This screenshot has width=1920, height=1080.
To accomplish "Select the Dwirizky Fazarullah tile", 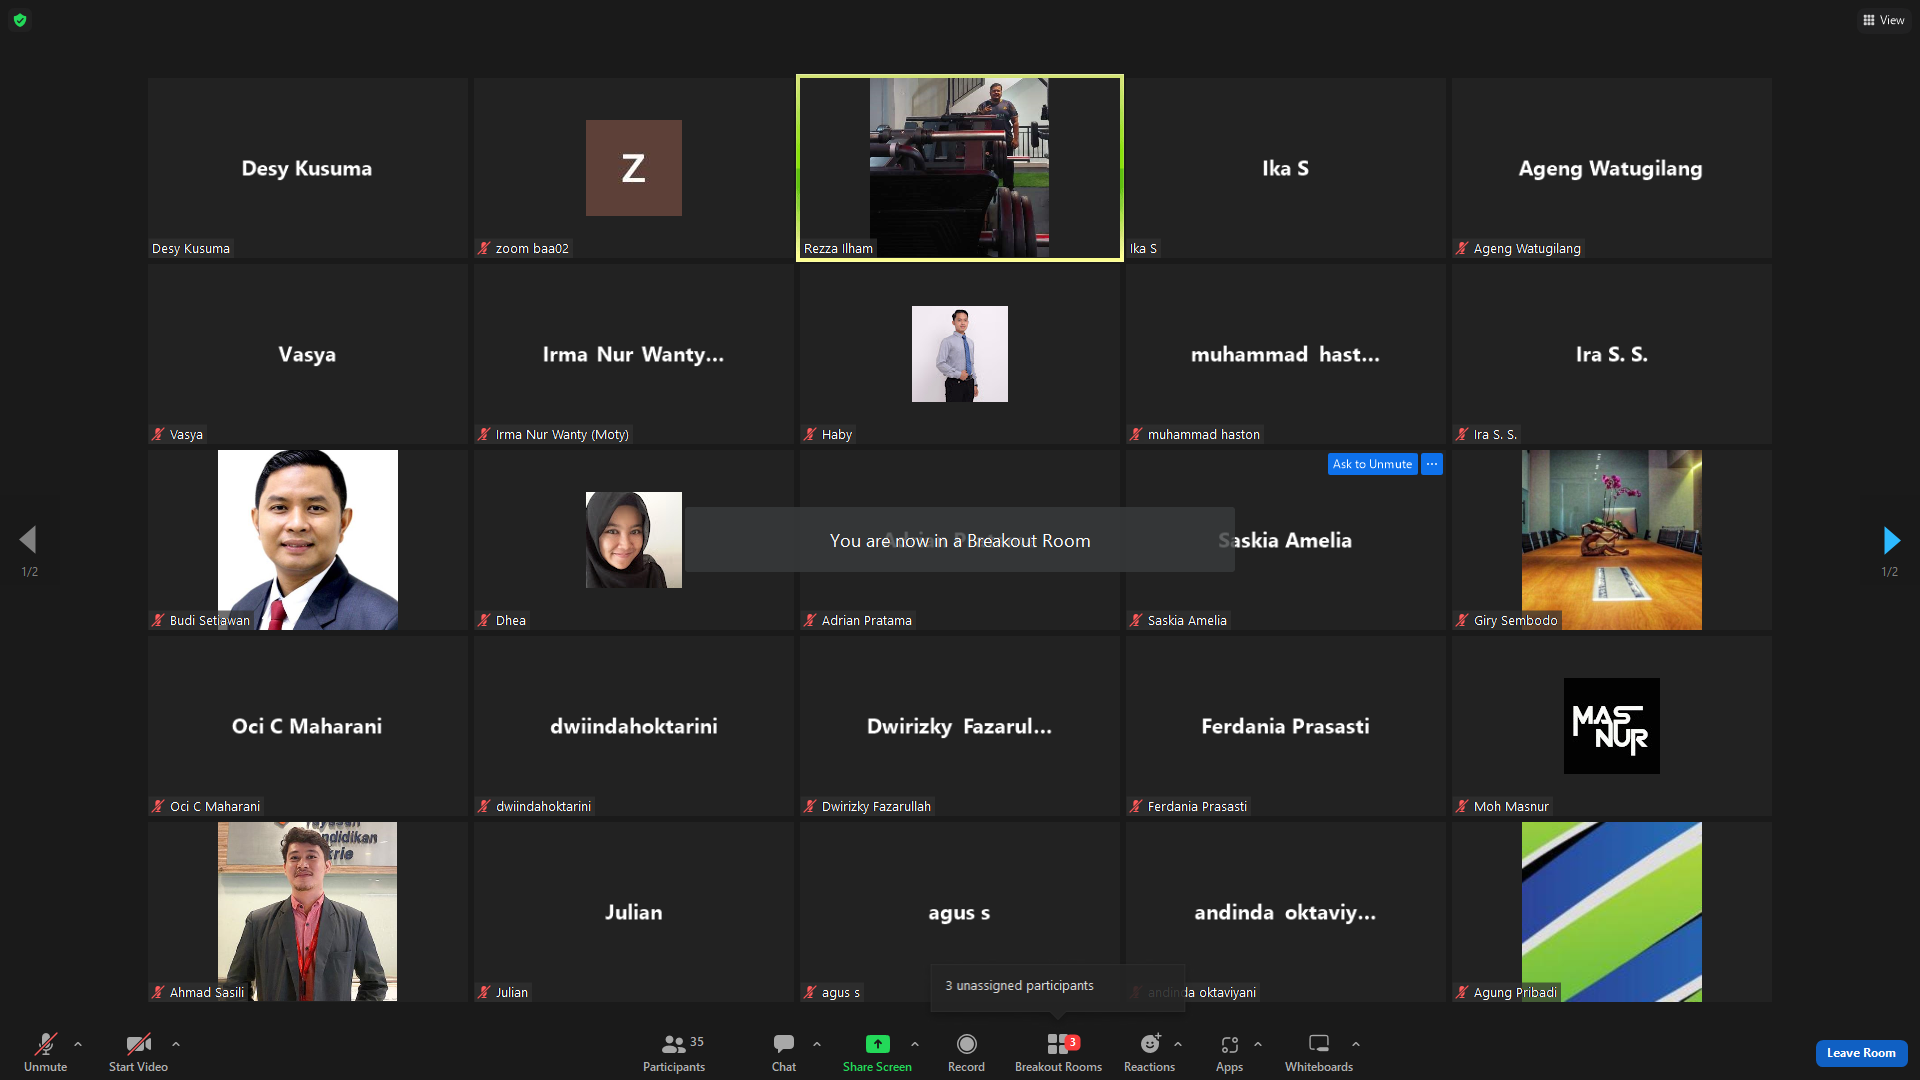I will [x=960, y=726].
